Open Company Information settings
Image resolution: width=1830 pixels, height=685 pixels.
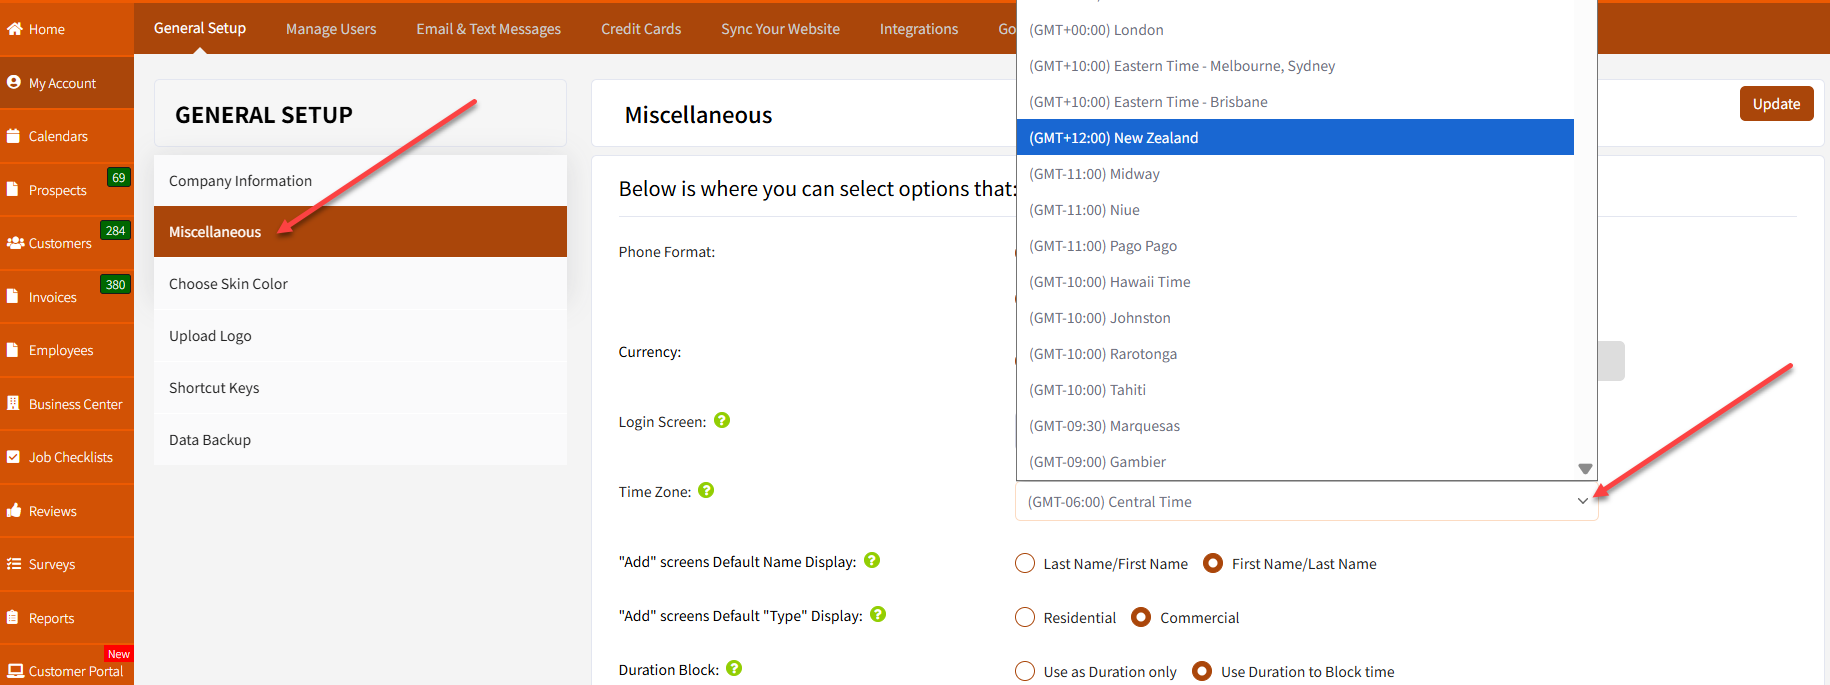point(360,181)
